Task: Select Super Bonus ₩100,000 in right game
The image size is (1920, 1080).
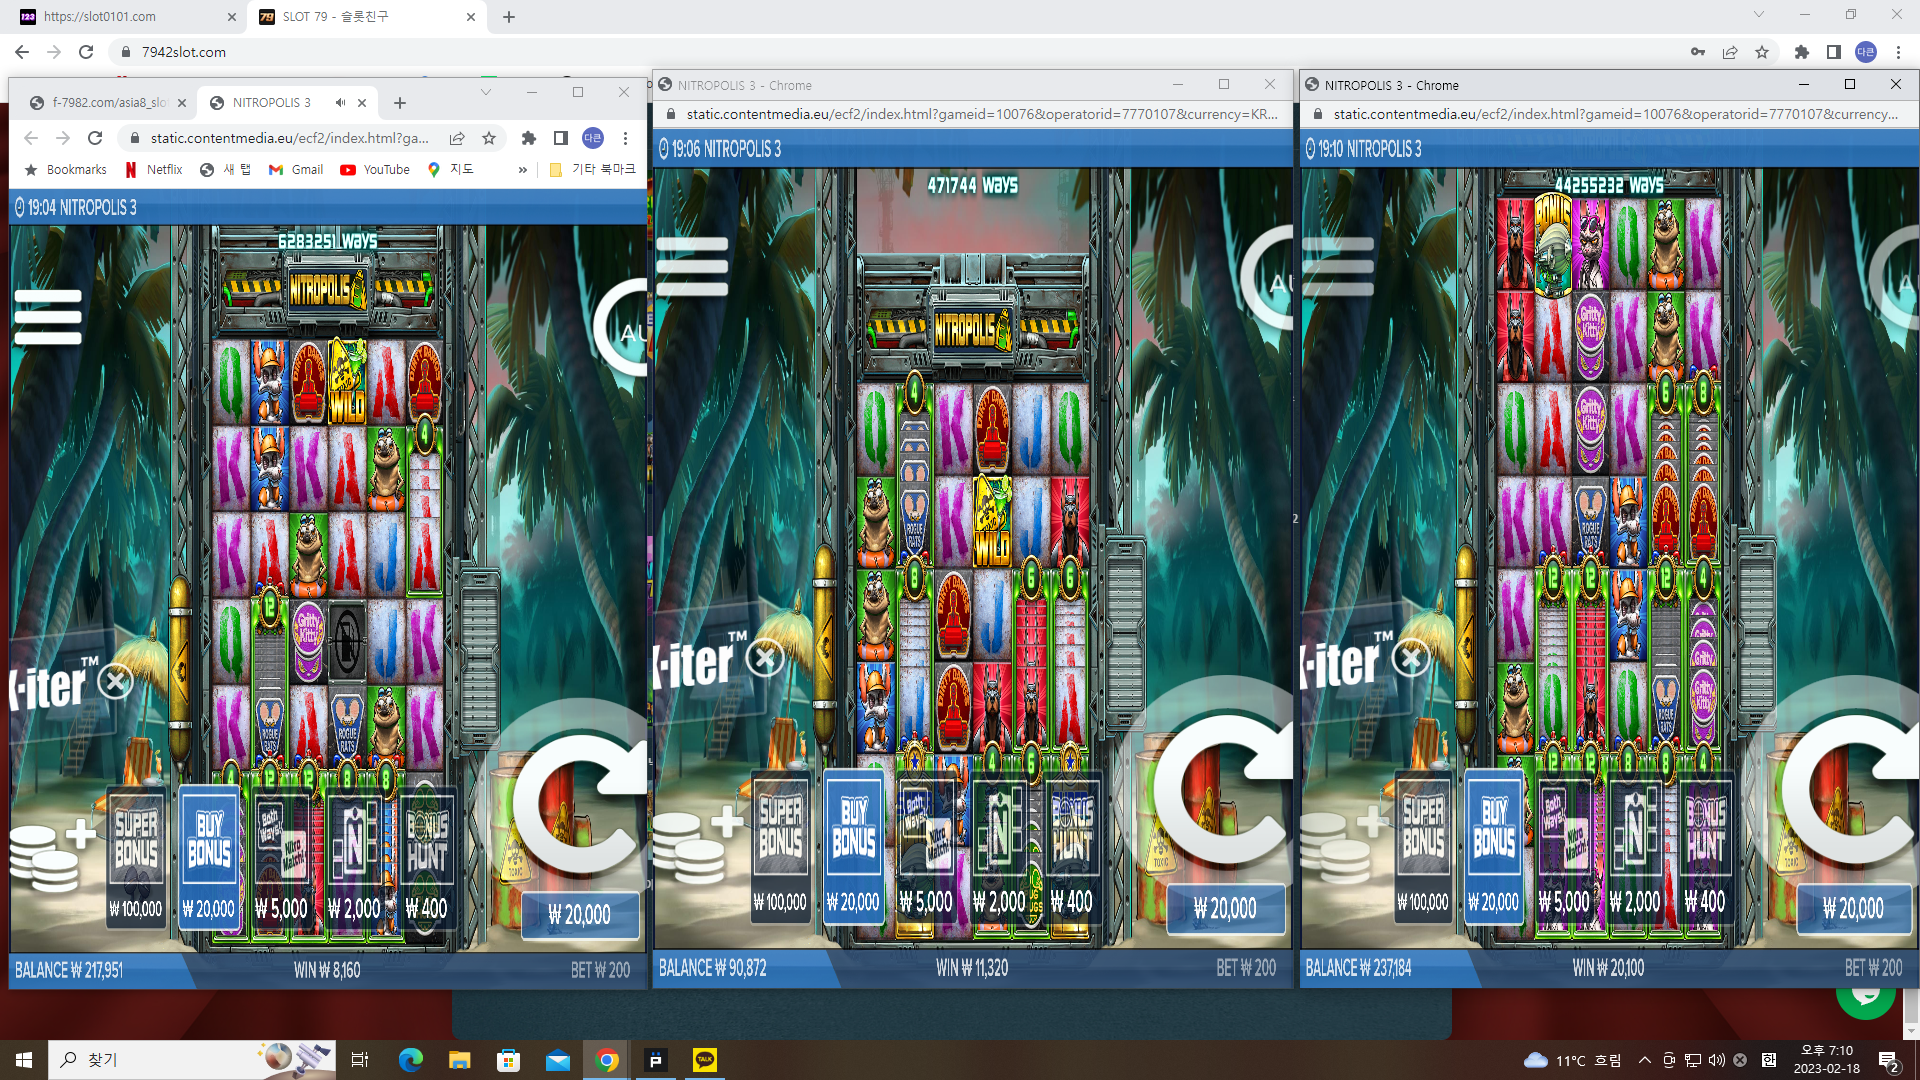Action: point(1423,848)
